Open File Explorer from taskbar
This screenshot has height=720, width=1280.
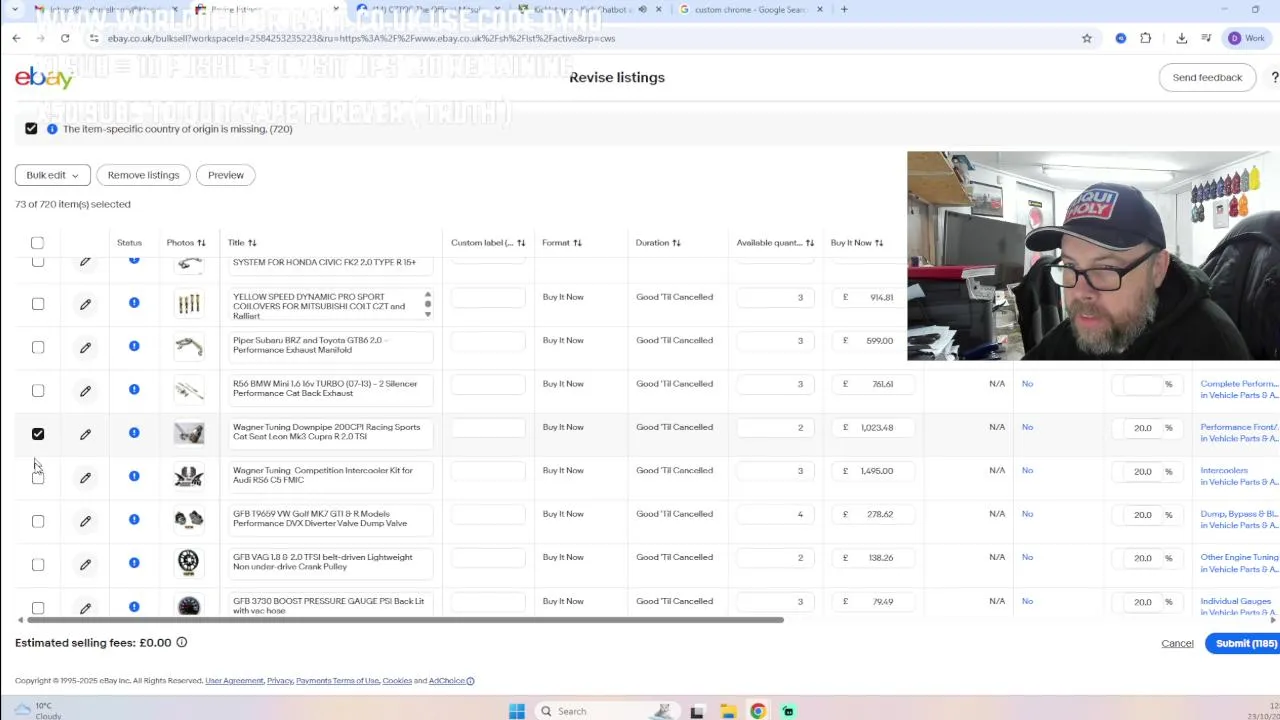(x=728, y=711)
